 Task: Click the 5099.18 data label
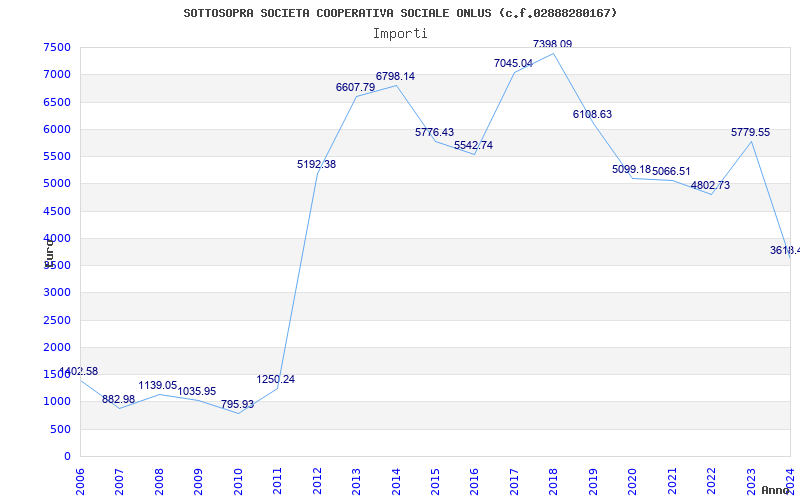coord(632,169)
